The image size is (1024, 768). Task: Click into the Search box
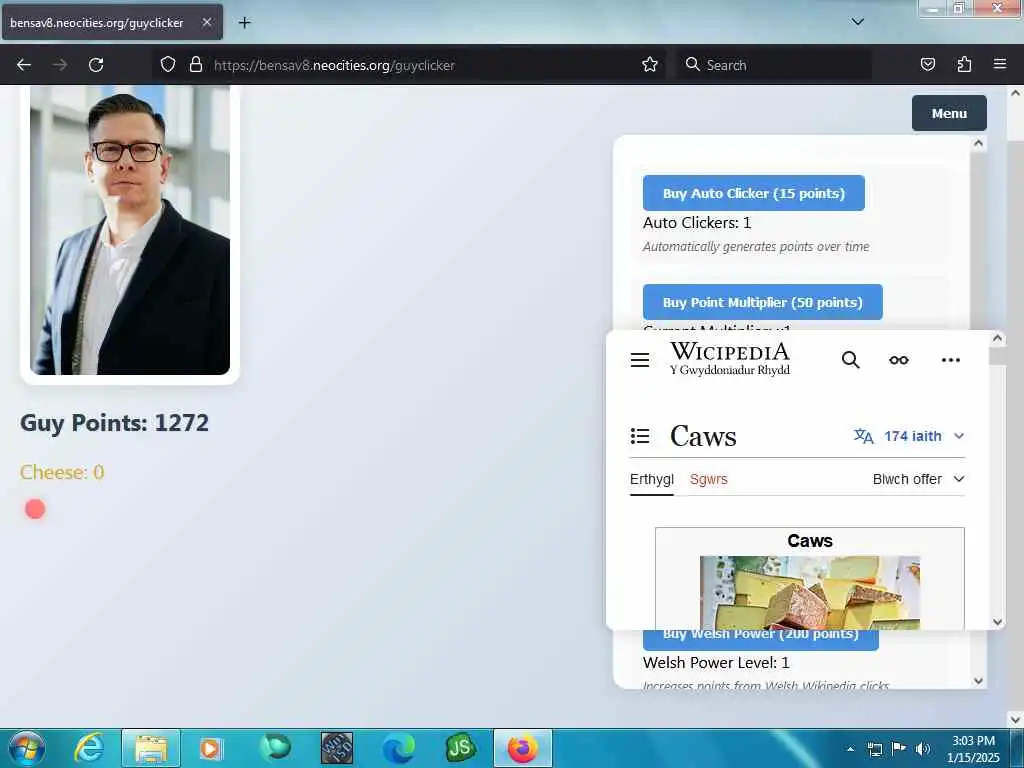click(774, 65)
